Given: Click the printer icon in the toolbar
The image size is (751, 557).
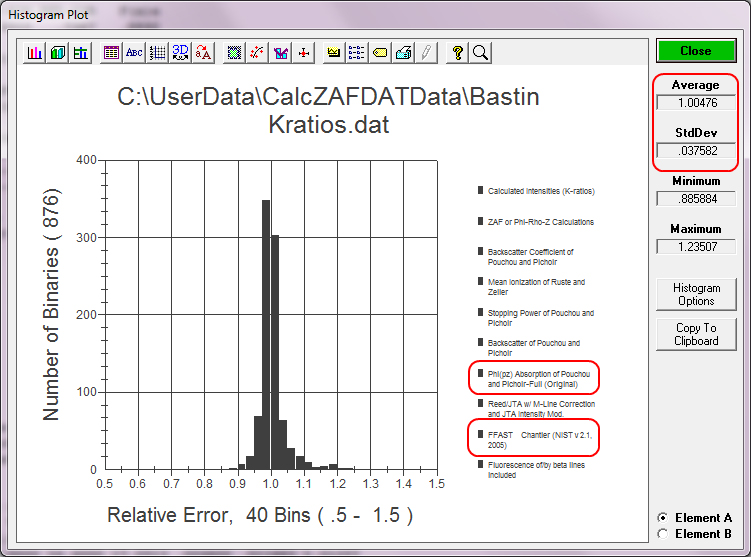Looking at the screenshot, I should click(x=403, y=53).
